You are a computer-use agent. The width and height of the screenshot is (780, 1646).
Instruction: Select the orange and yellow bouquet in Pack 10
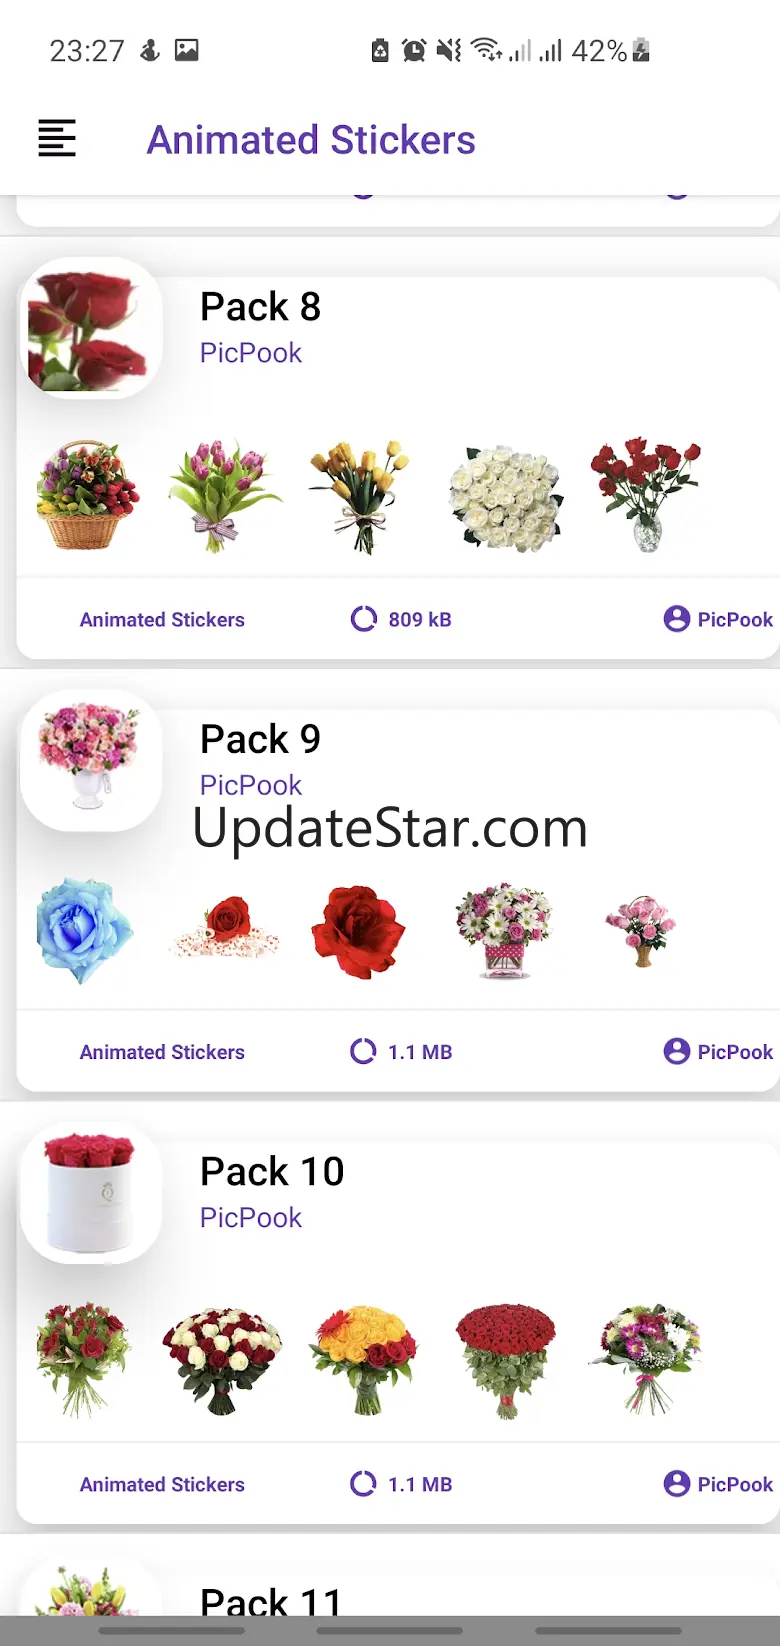click(x=364, y=1360)
